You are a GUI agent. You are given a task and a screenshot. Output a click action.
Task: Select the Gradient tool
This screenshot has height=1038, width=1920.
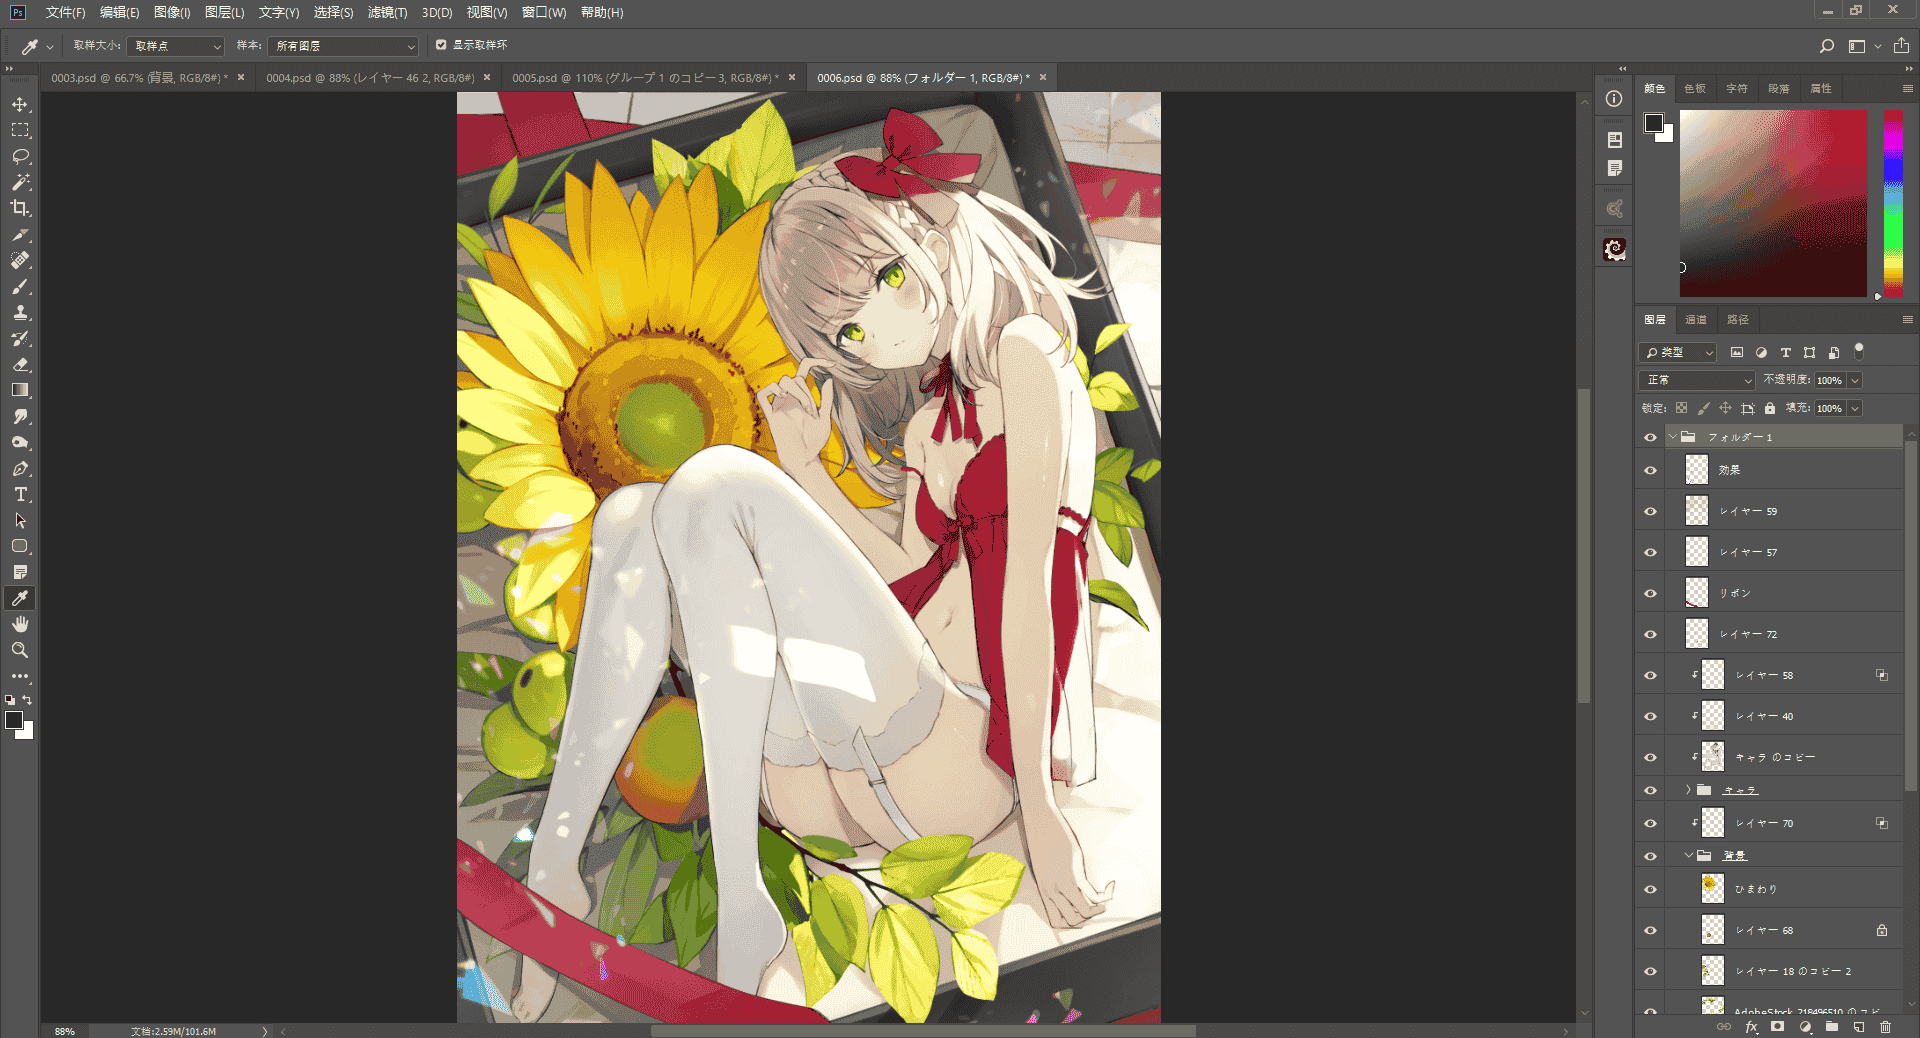coord(20,390)
